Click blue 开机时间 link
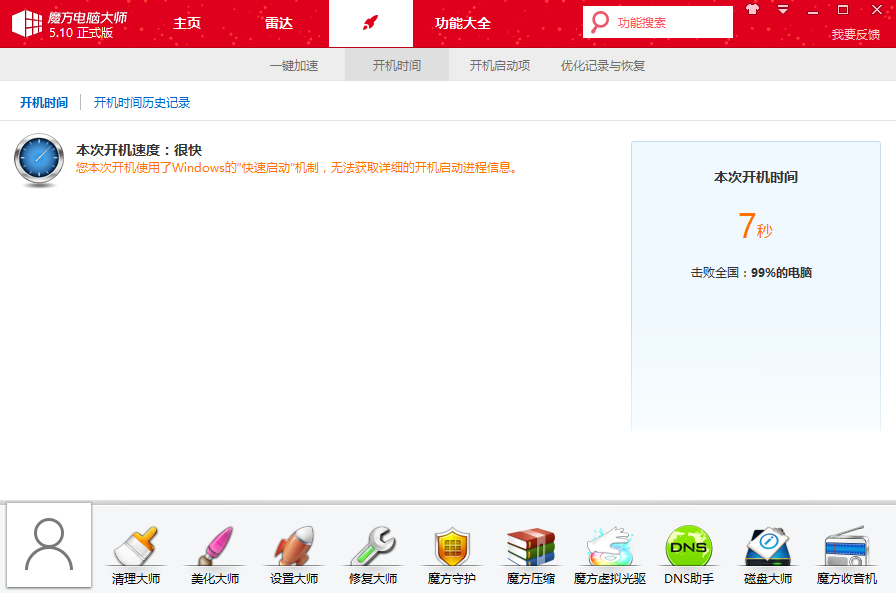The width and height of the screenshot is (896, 593). point(44,103)
